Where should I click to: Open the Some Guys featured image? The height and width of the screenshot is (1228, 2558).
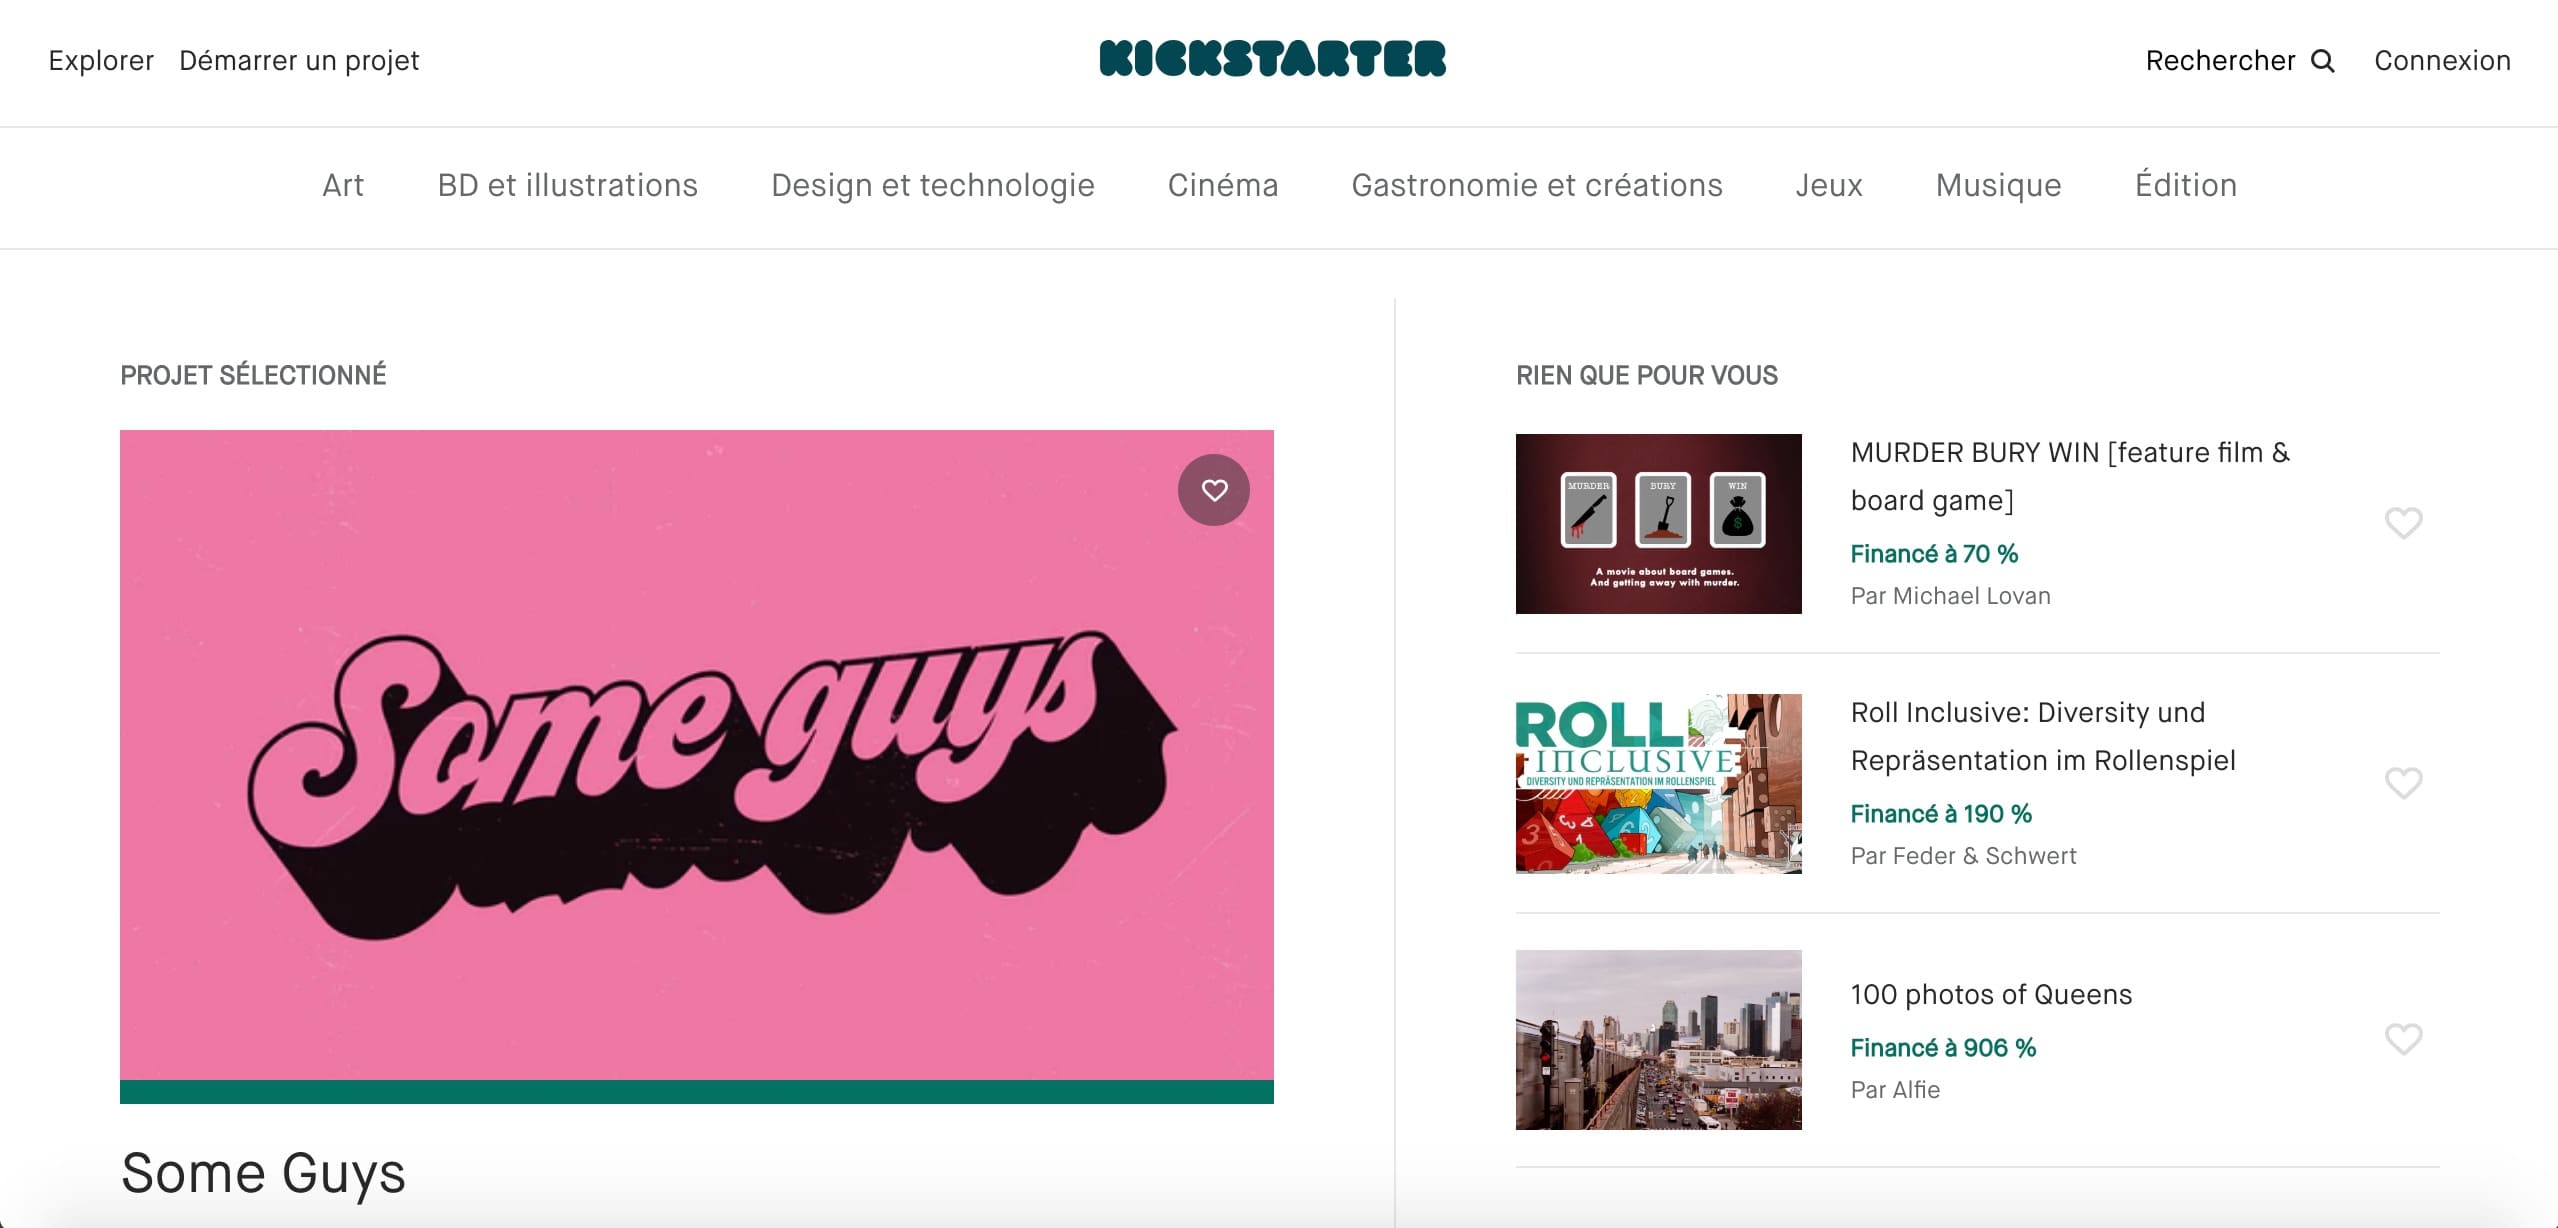point(697,755)
